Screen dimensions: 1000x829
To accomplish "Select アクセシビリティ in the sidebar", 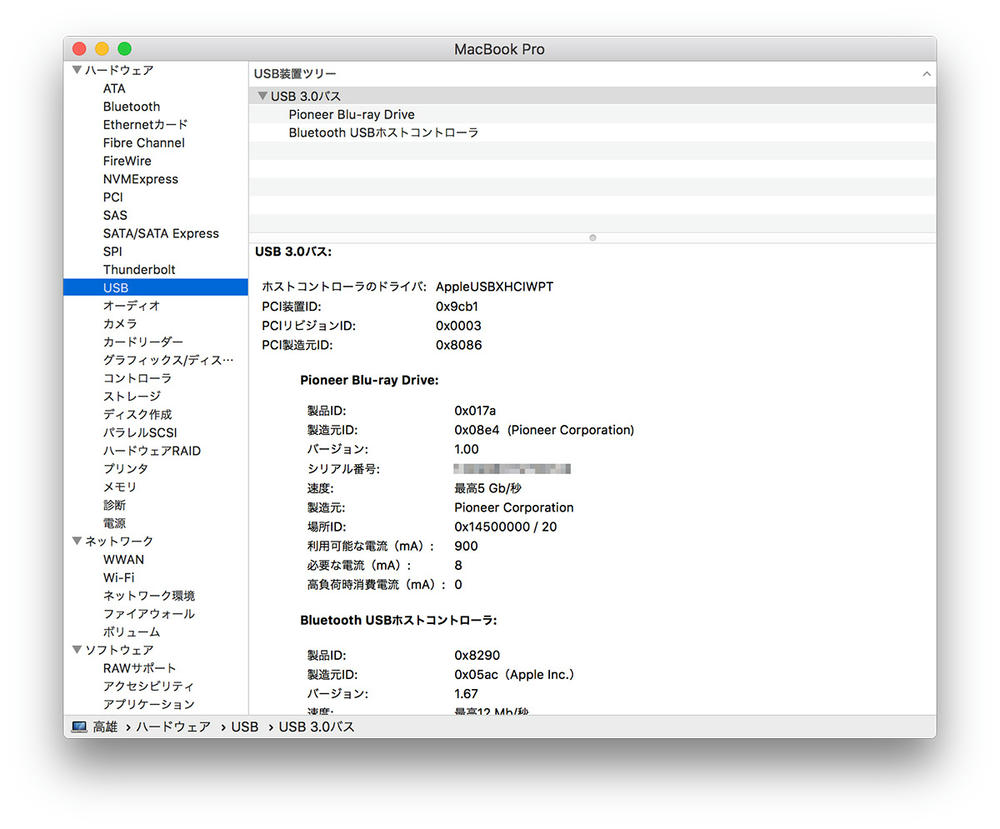I will click(x=149, y=686).
